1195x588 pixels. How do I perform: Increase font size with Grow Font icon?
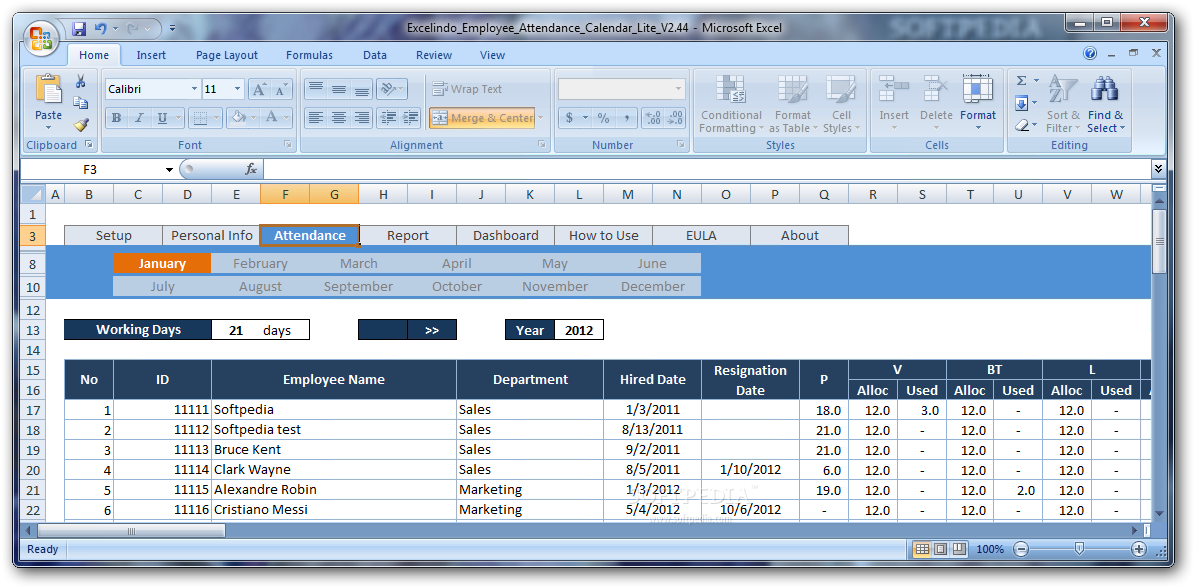point(259,89)
